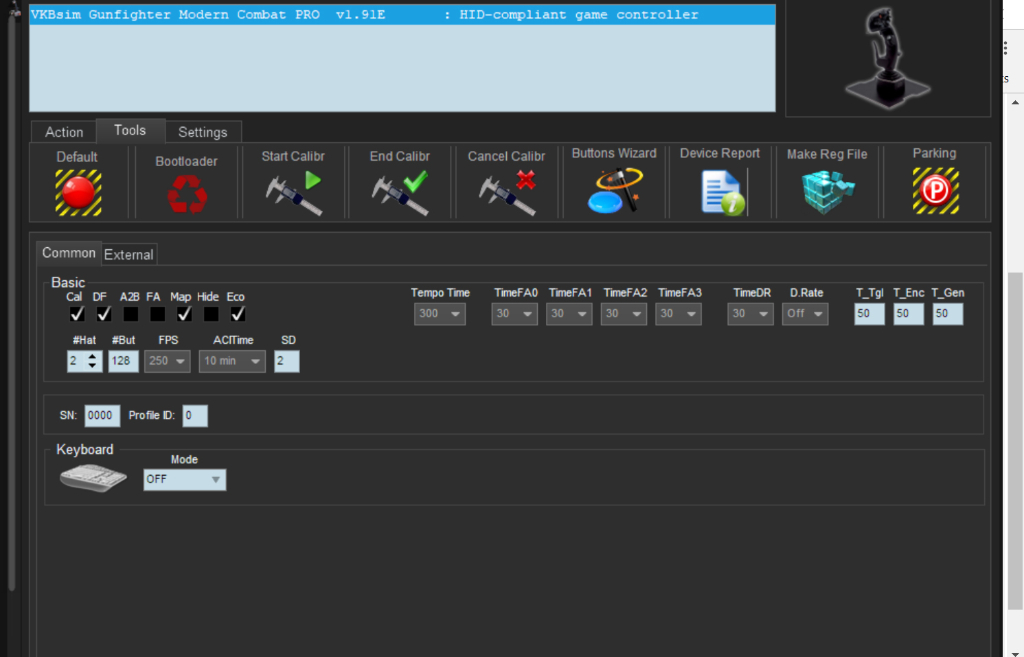Enable the A2B checkbox
The height and width of the screenshot is (657, 1024).
pos(131,314)
